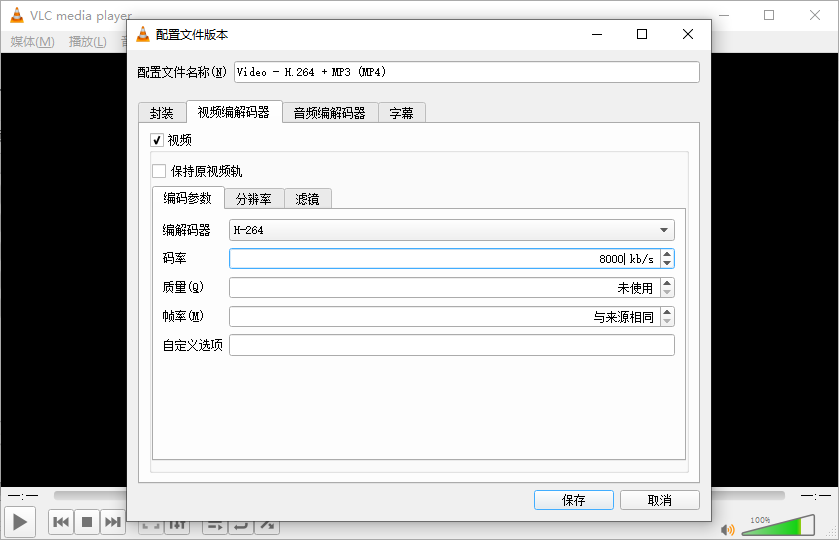Click VLC cone icon in dialog title
Screen dimensions: 839x540
pyautogui.click(x=143, y=34)
